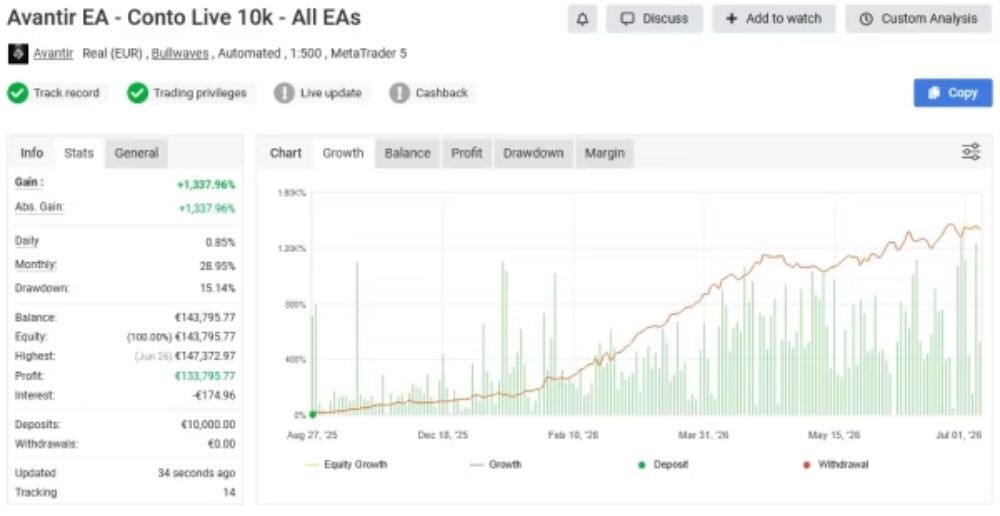1000x516 pixels.
Task: Click the Avantir profile avatar icon
Action: coord(18,54)
